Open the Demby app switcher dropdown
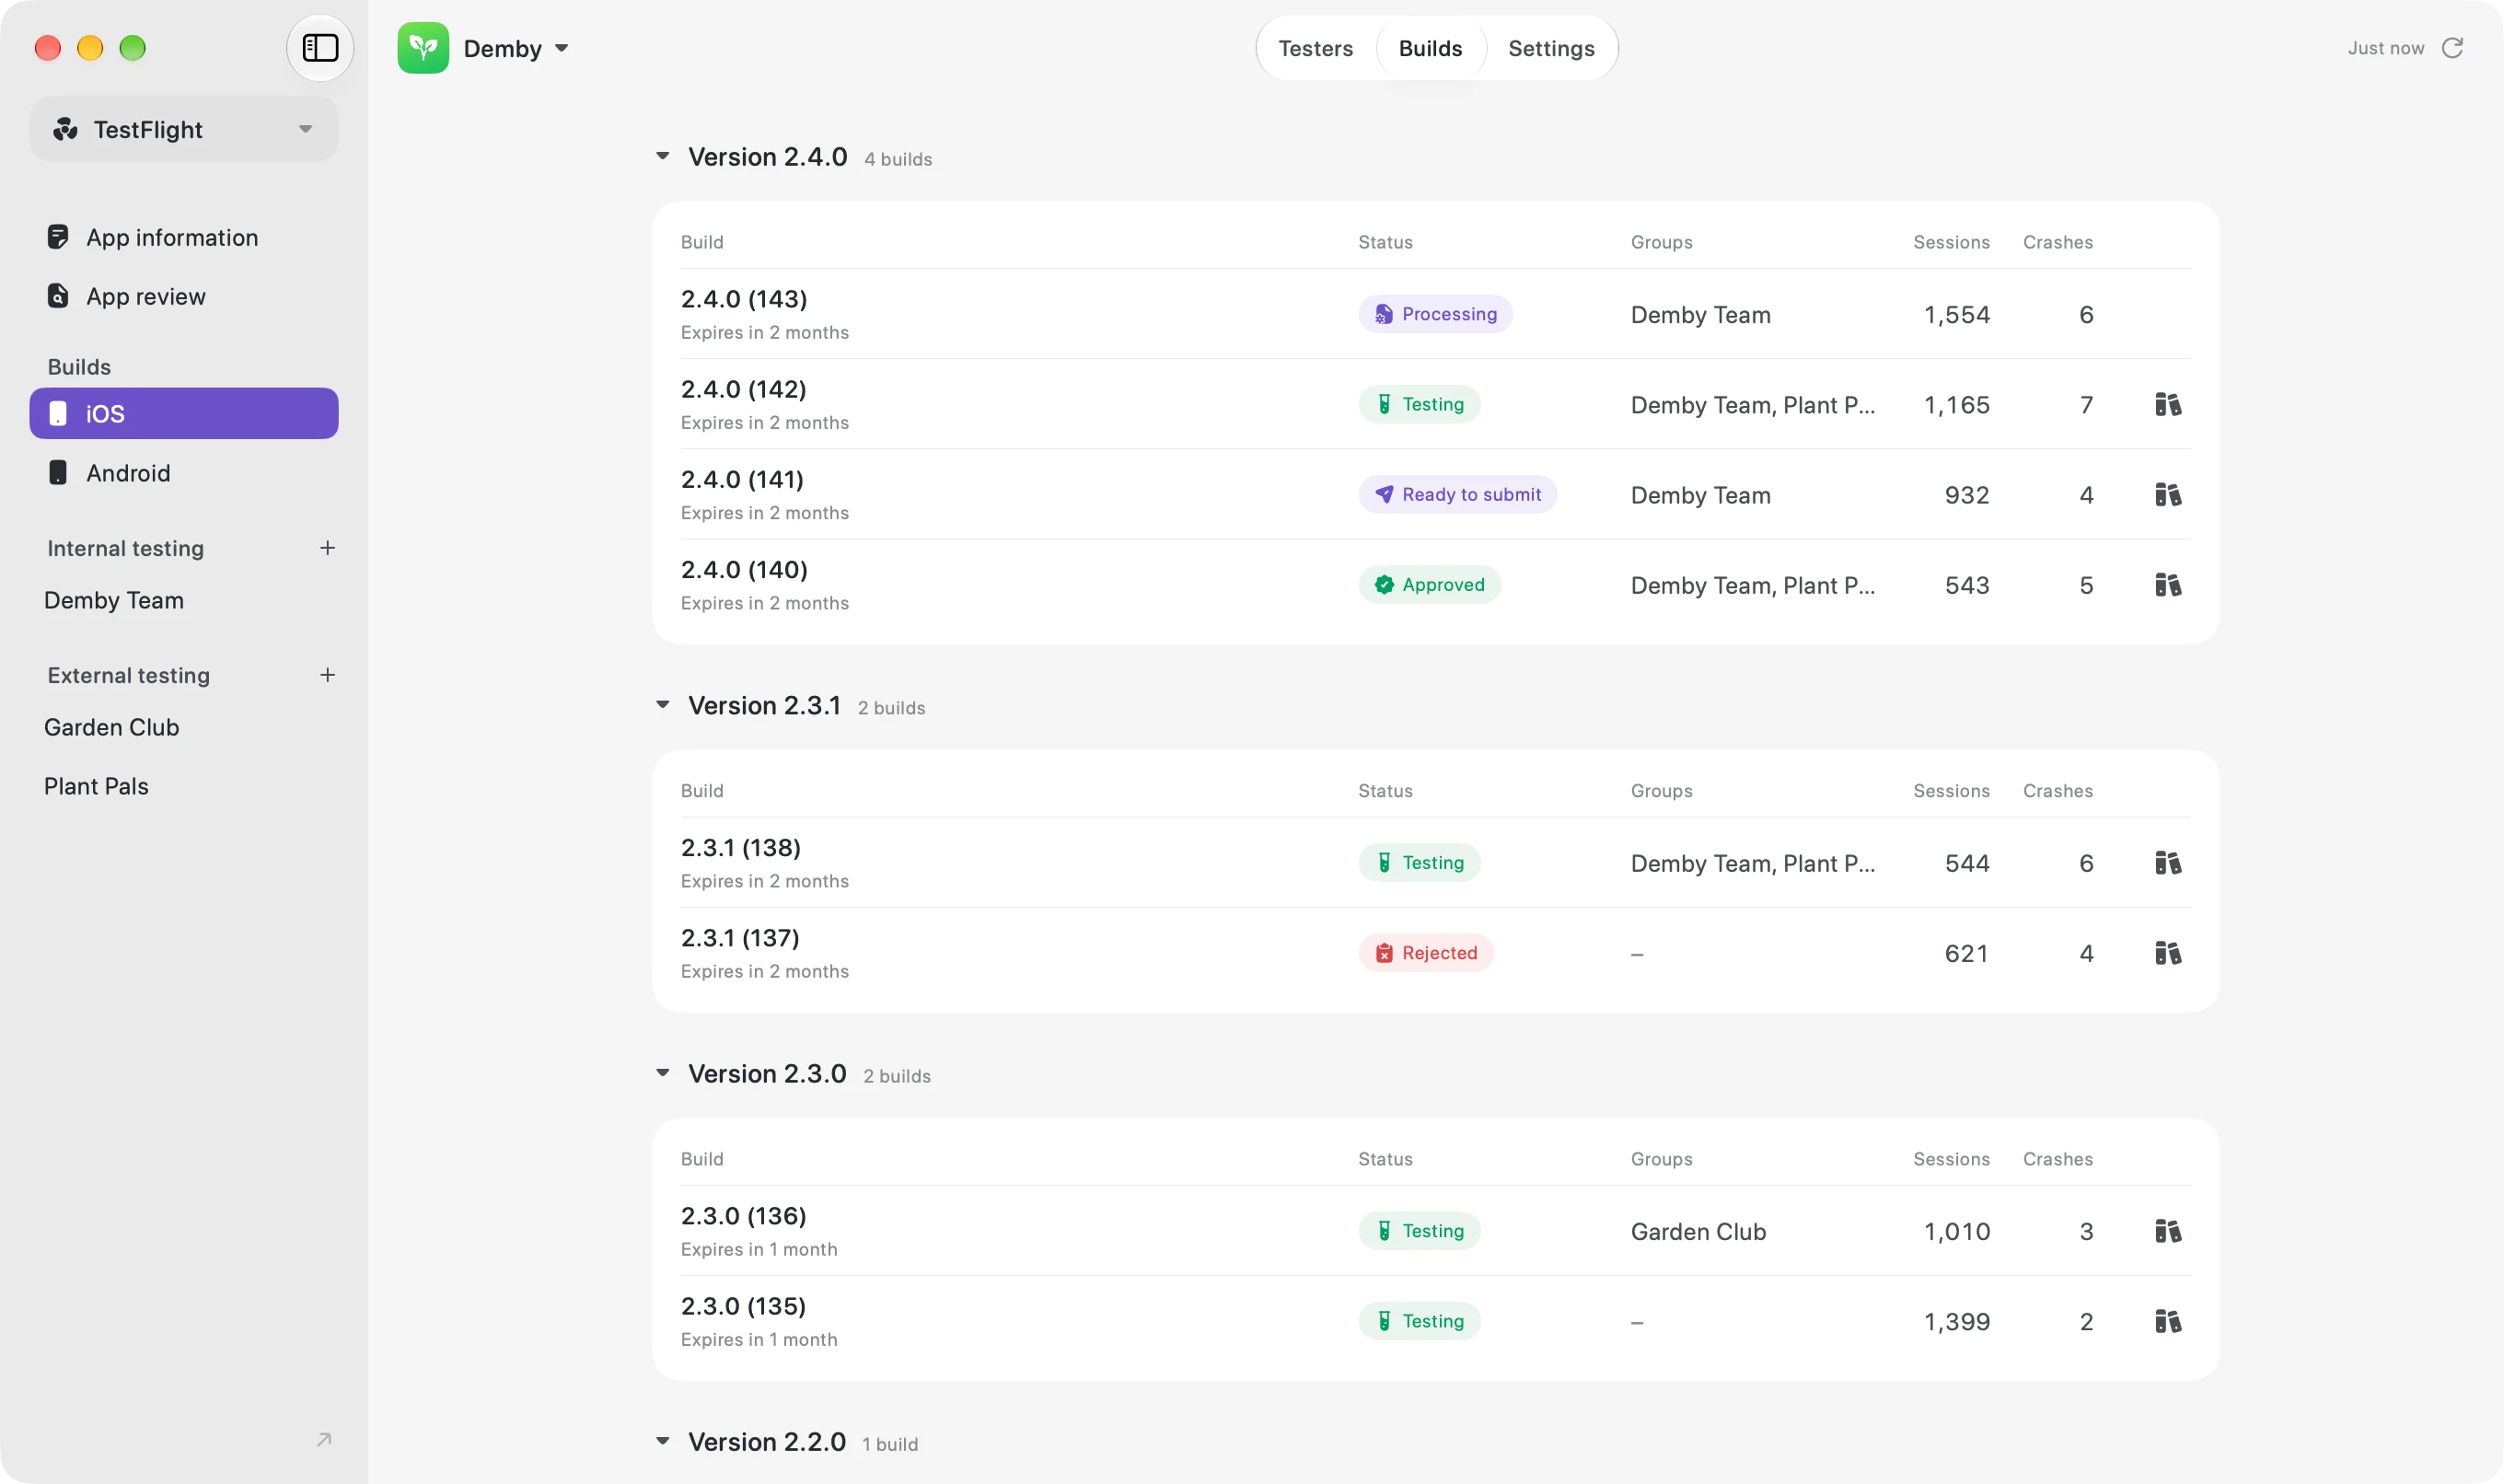2504x1484 pixels. pos(516,48)
